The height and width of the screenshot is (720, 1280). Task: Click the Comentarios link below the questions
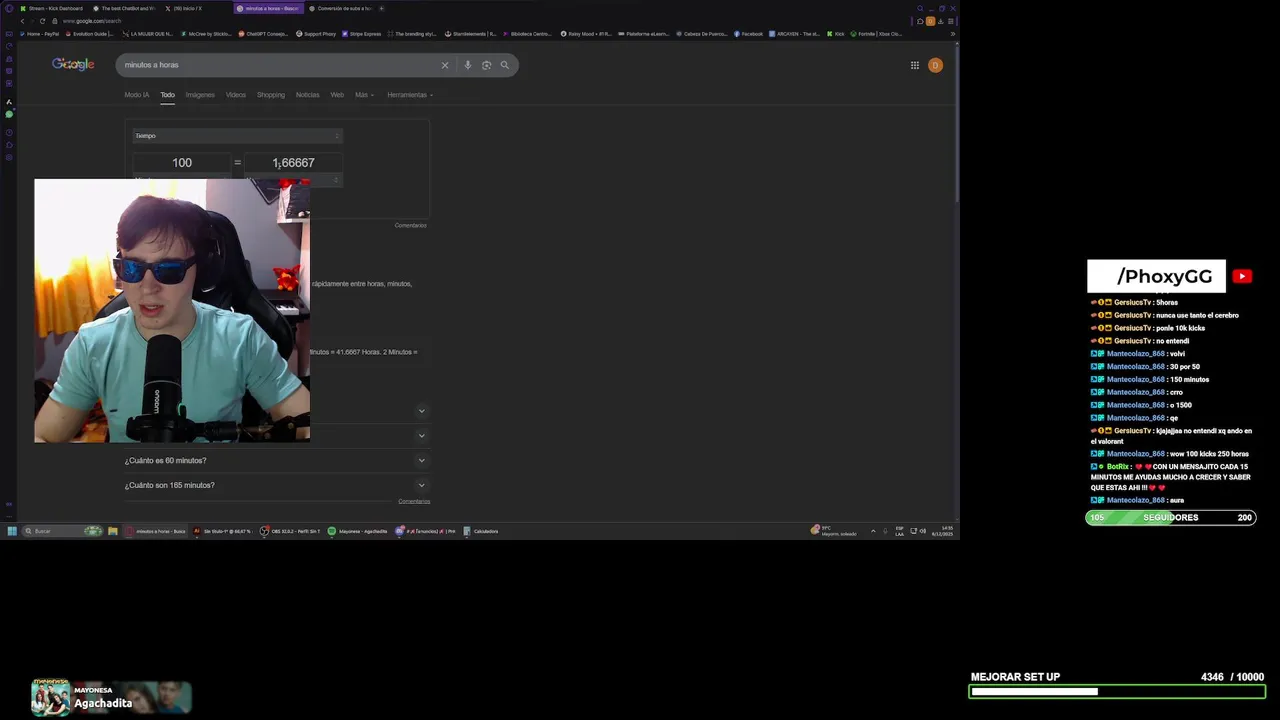[x=414, y=501]
